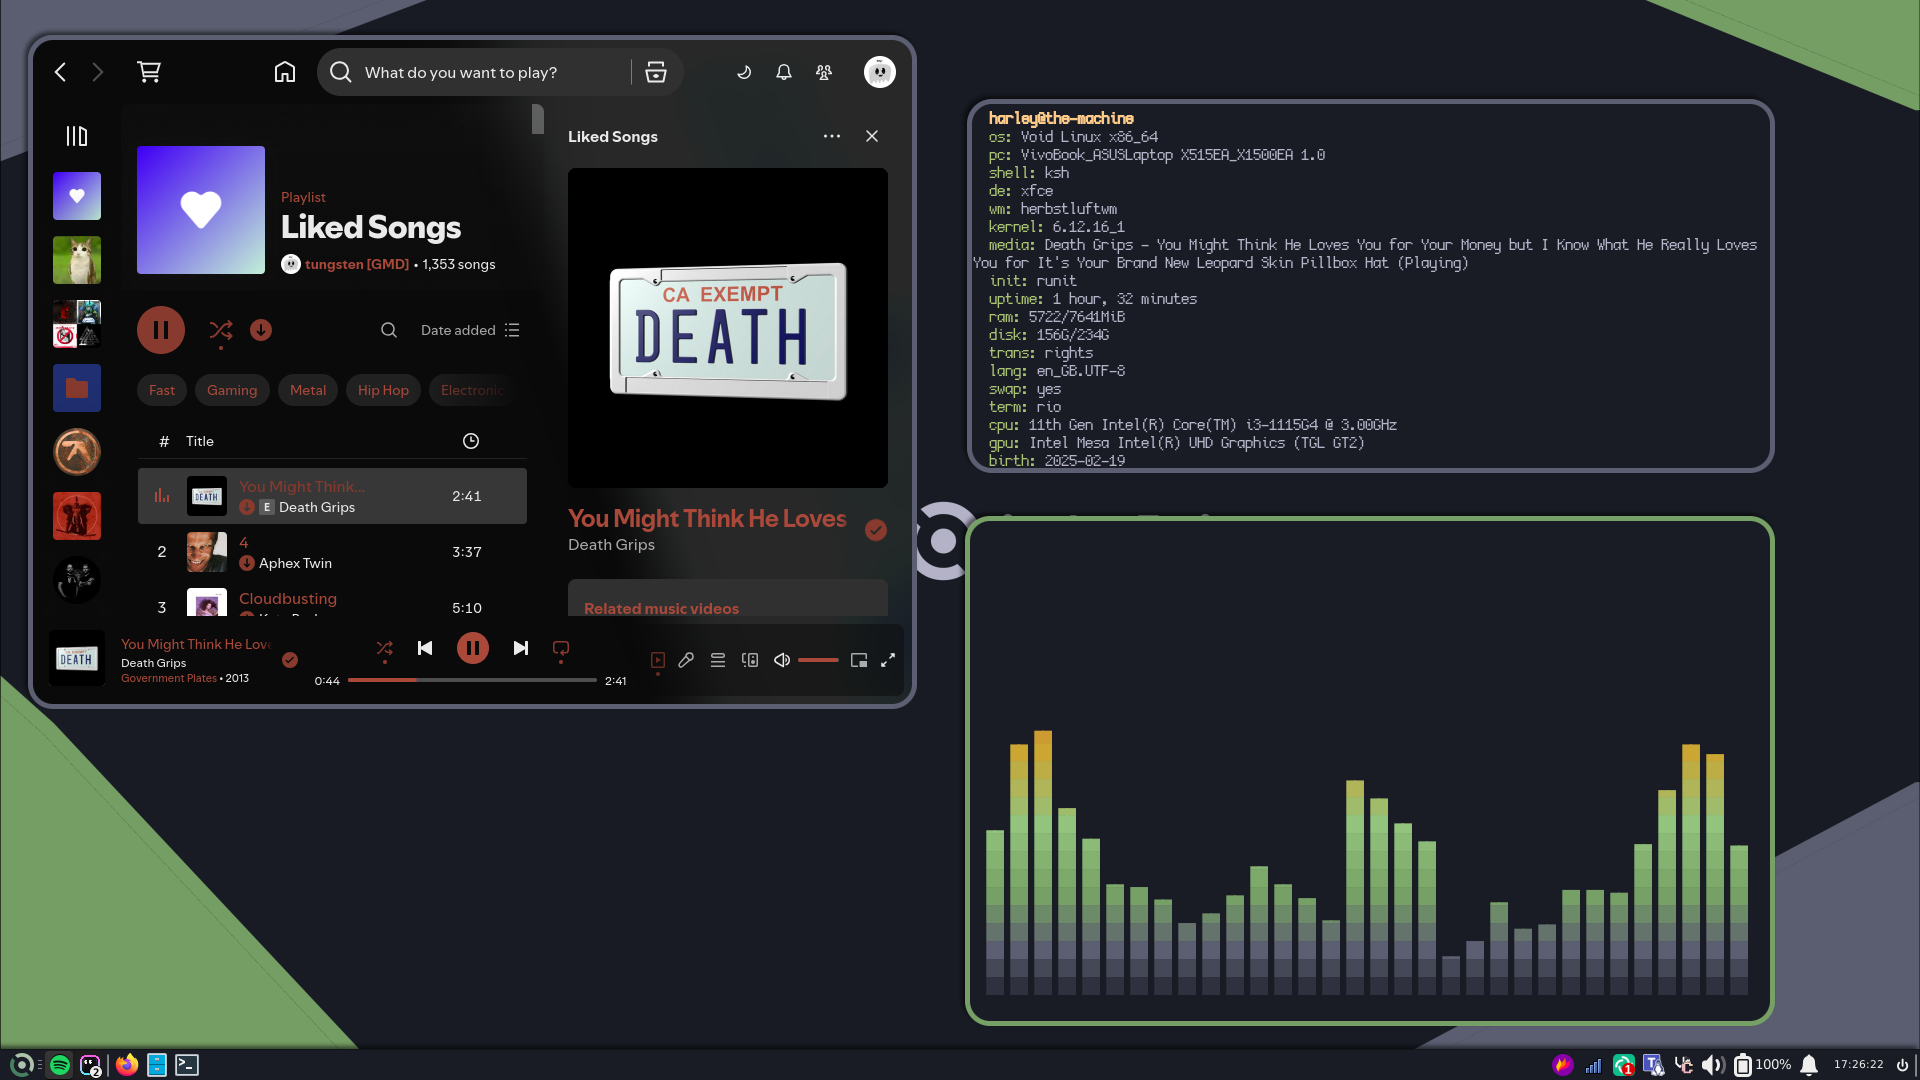Filter by the Hip Hop tag
This screenshot has width=1920, height=1080.
point(383,390)
